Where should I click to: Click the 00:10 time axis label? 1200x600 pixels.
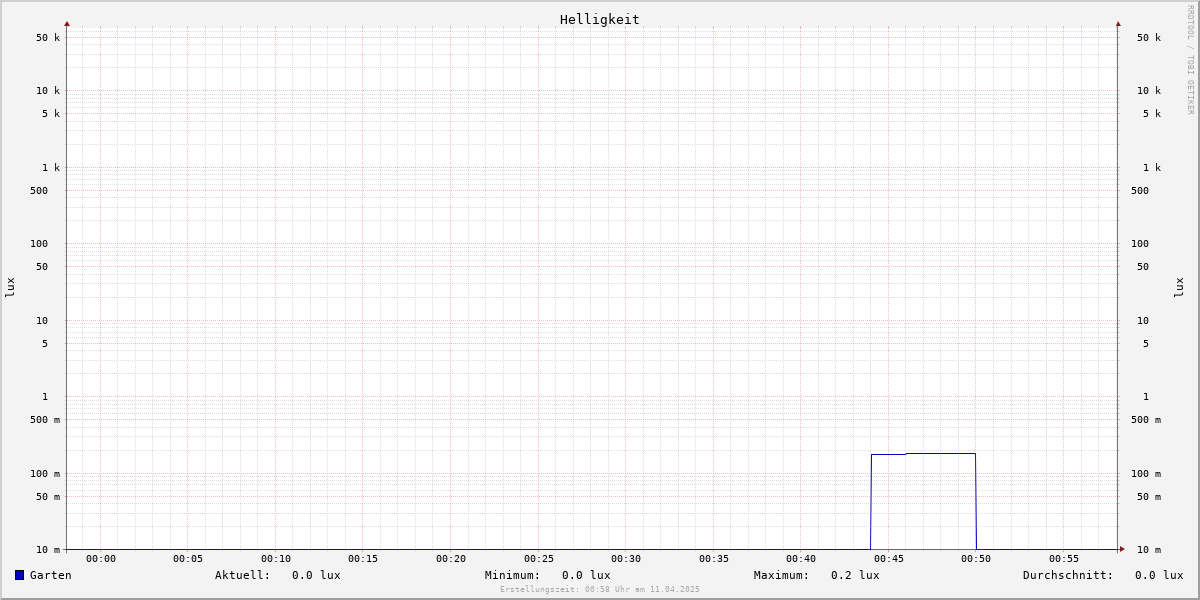point(276,559)
